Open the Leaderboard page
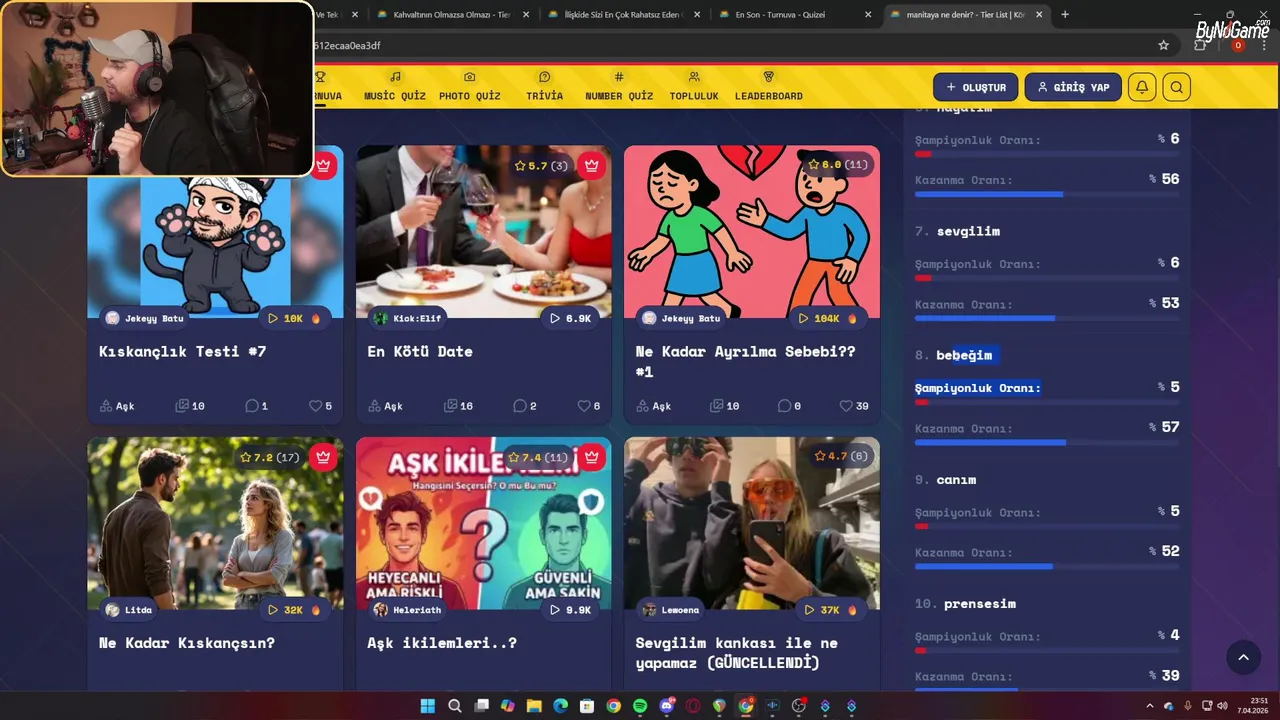Viewport: 1280px width, 720px height. (768, 86)
